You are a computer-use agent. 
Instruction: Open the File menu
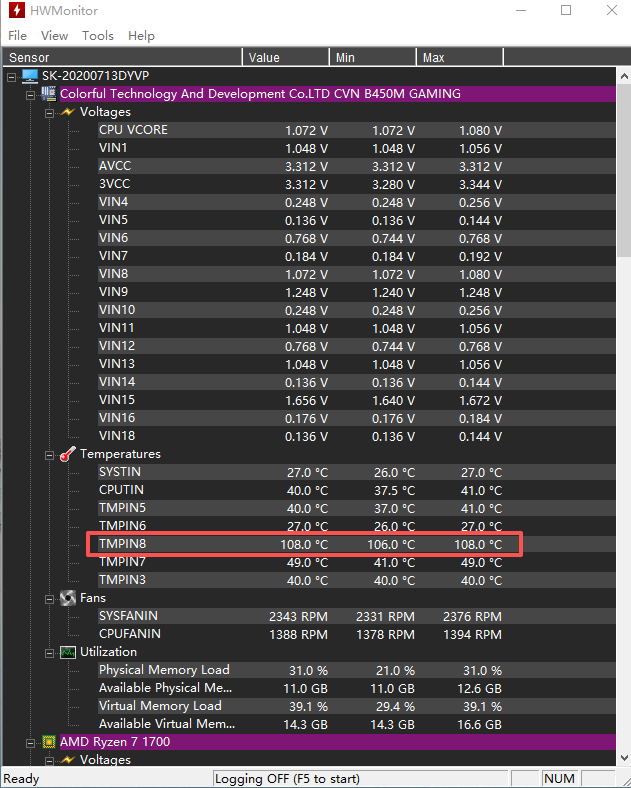pos(18,36)
